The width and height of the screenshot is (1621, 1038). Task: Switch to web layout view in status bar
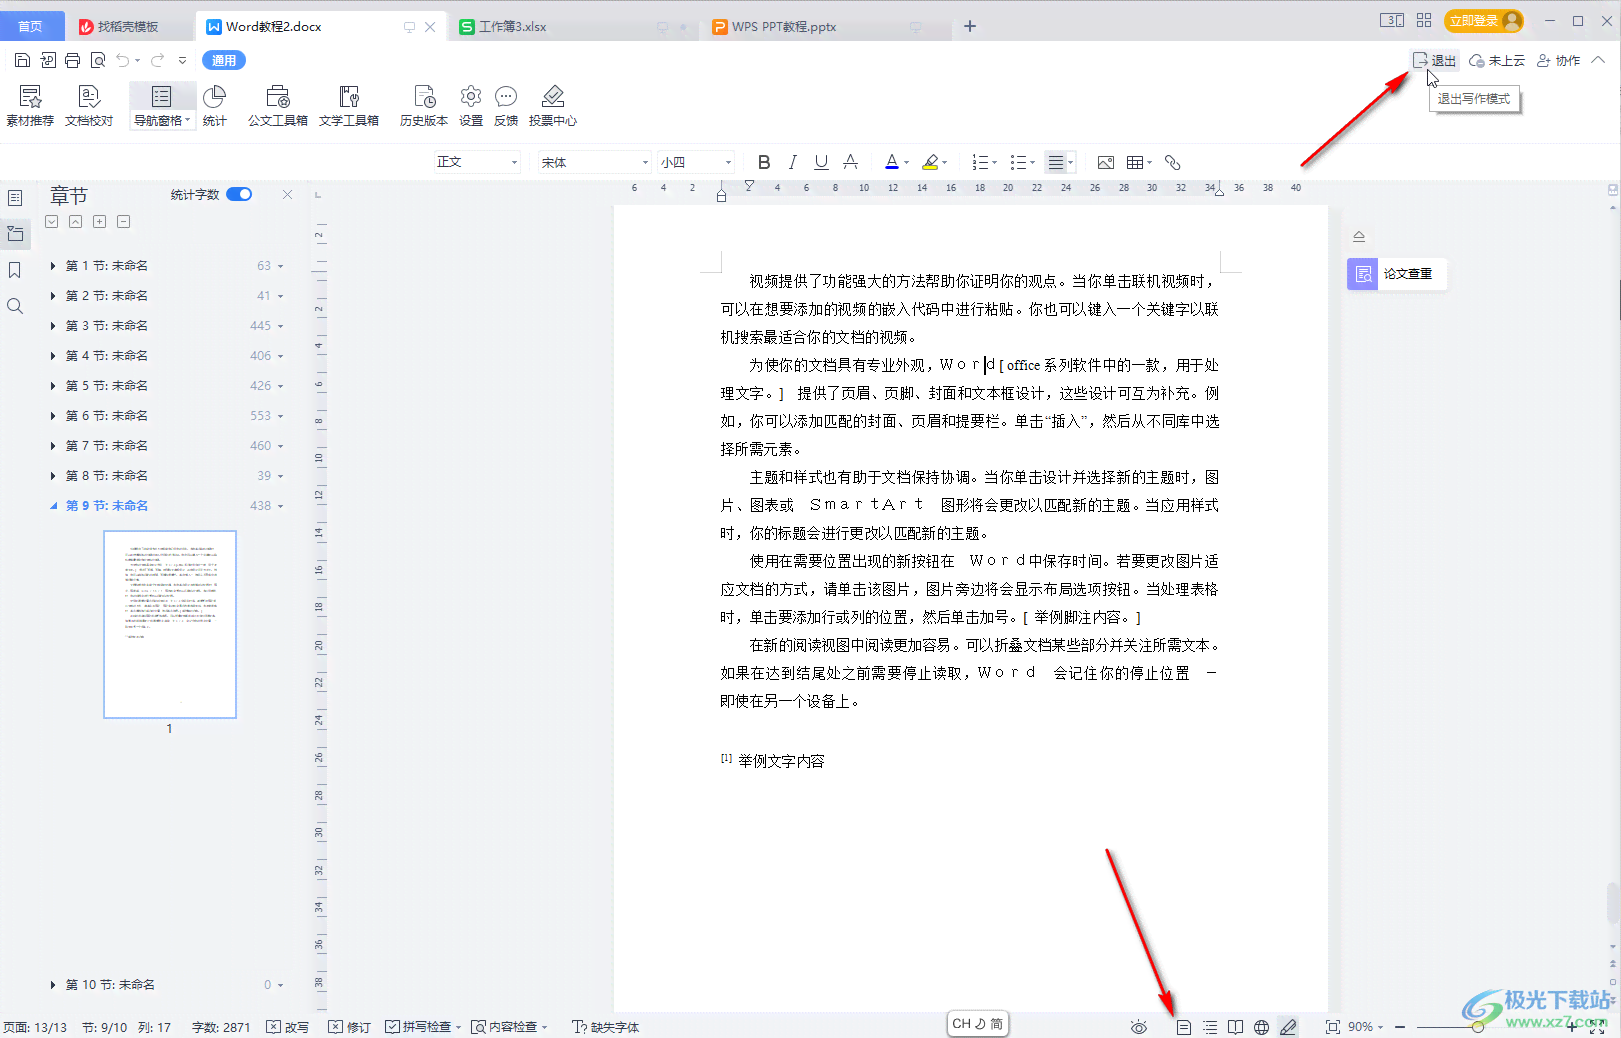[1262, 1027]
